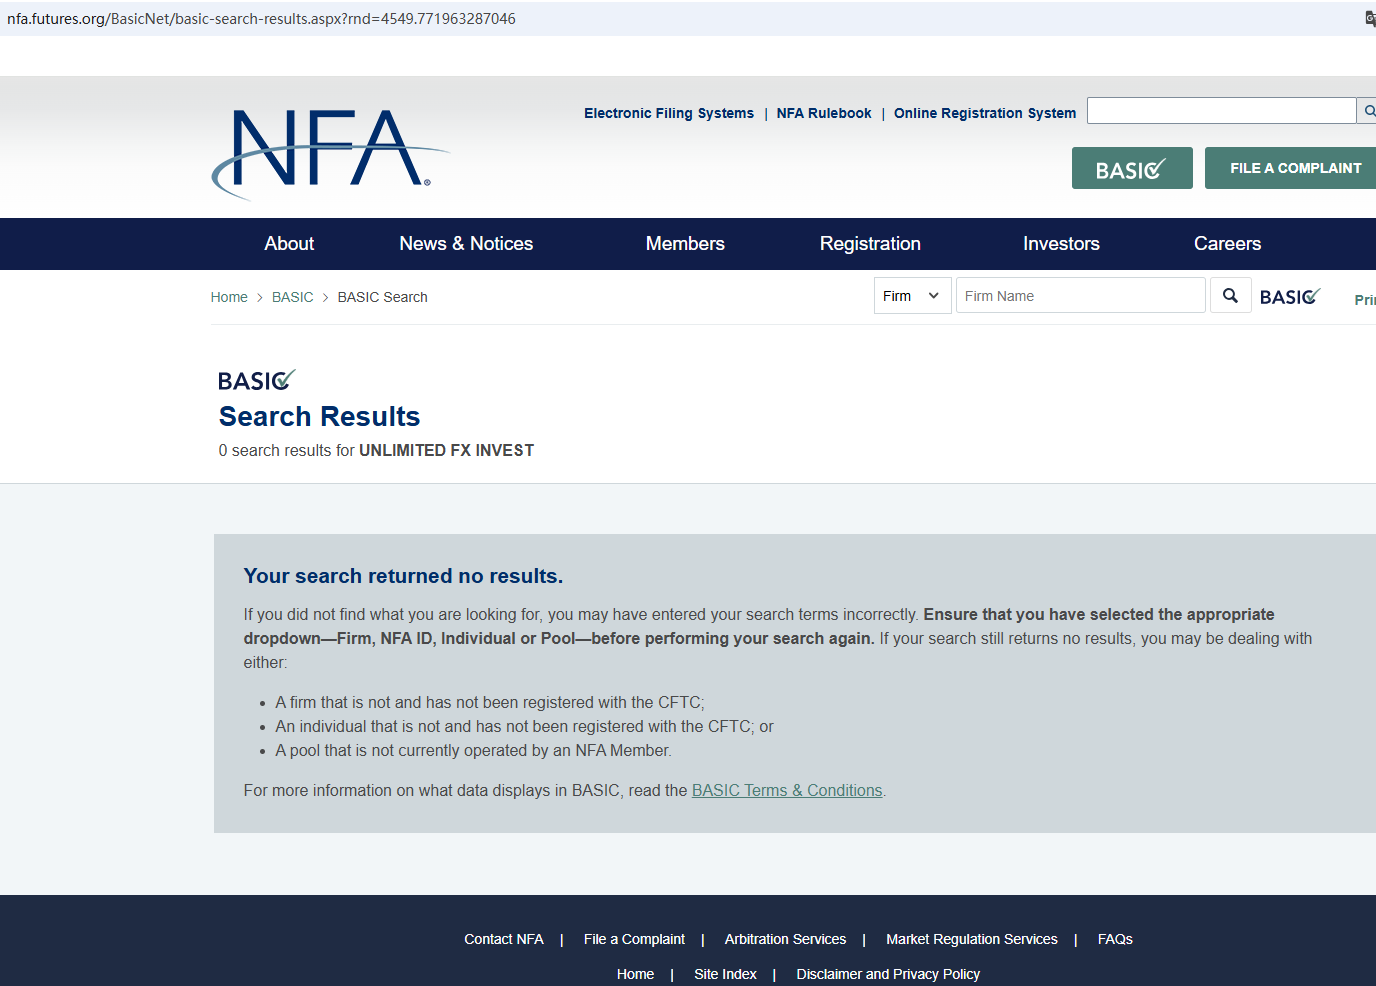Click Home link in footer

pos(635,974)
